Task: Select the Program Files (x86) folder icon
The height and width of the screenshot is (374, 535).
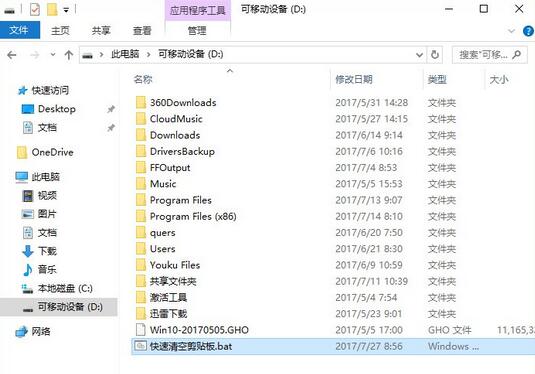Action: pyautogui.click(x=141, y=216)
